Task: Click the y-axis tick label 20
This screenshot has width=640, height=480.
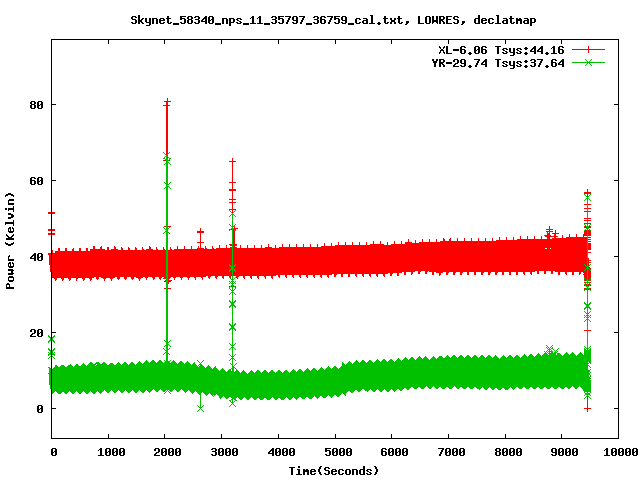Action: pyautogui.click(x=36, y=333)
